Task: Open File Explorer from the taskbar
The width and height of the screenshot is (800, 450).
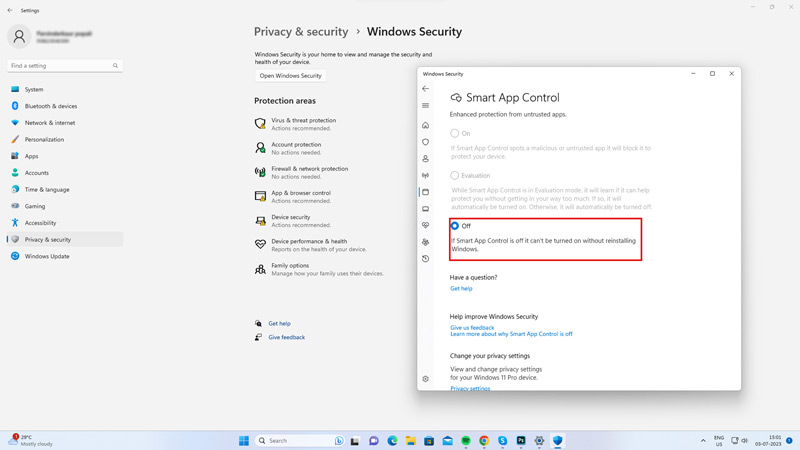Action: tap(411, 440)
